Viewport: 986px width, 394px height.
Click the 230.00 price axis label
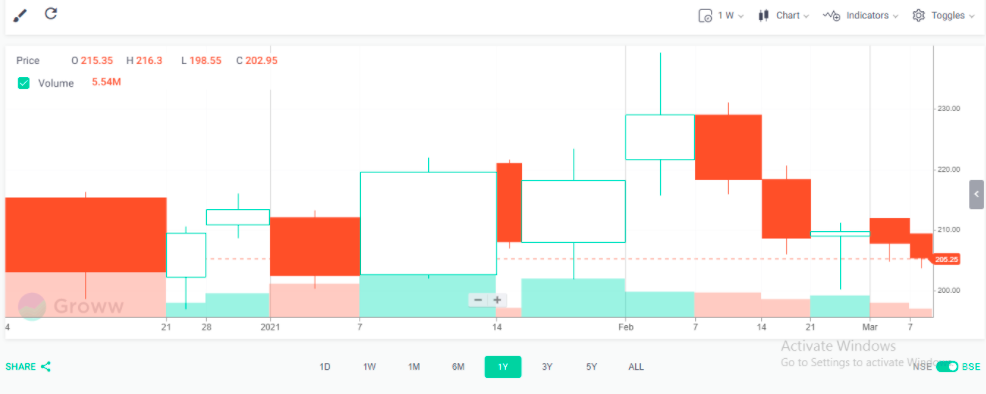(x=949, y=109)
